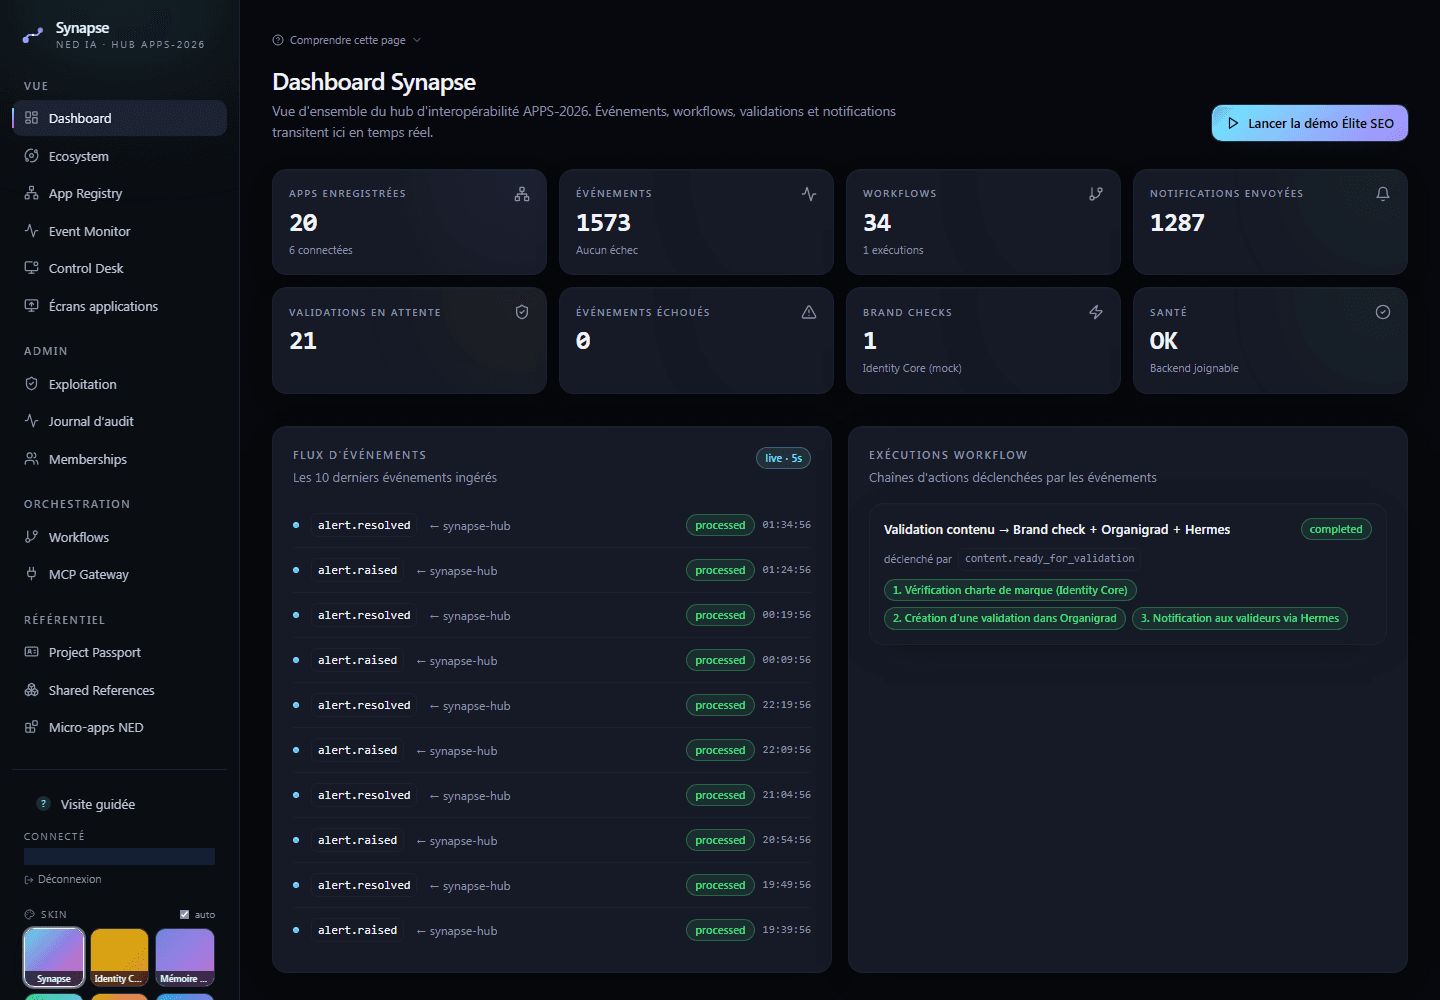Select the Synapse skin swatch
1440x1000 pixels.
[x=54, y=957]
